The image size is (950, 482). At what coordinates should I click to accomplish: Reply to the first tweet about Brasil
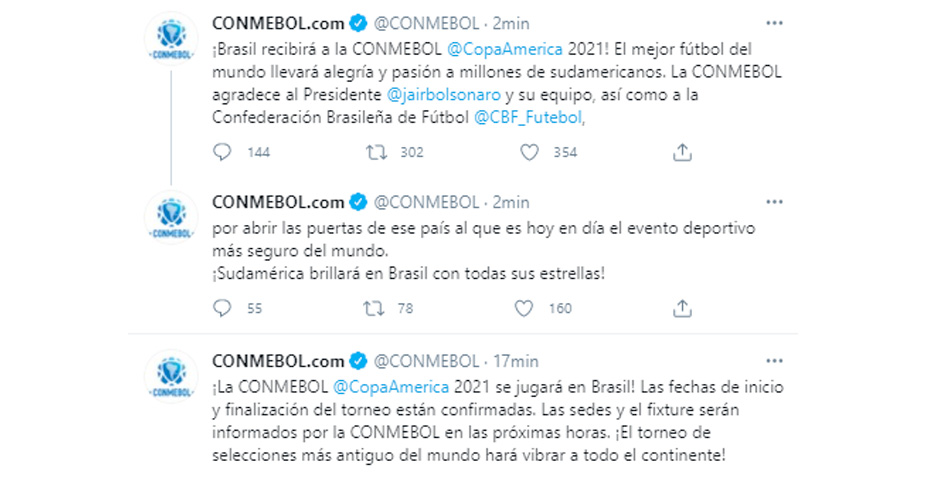click(x=222, y=152)
